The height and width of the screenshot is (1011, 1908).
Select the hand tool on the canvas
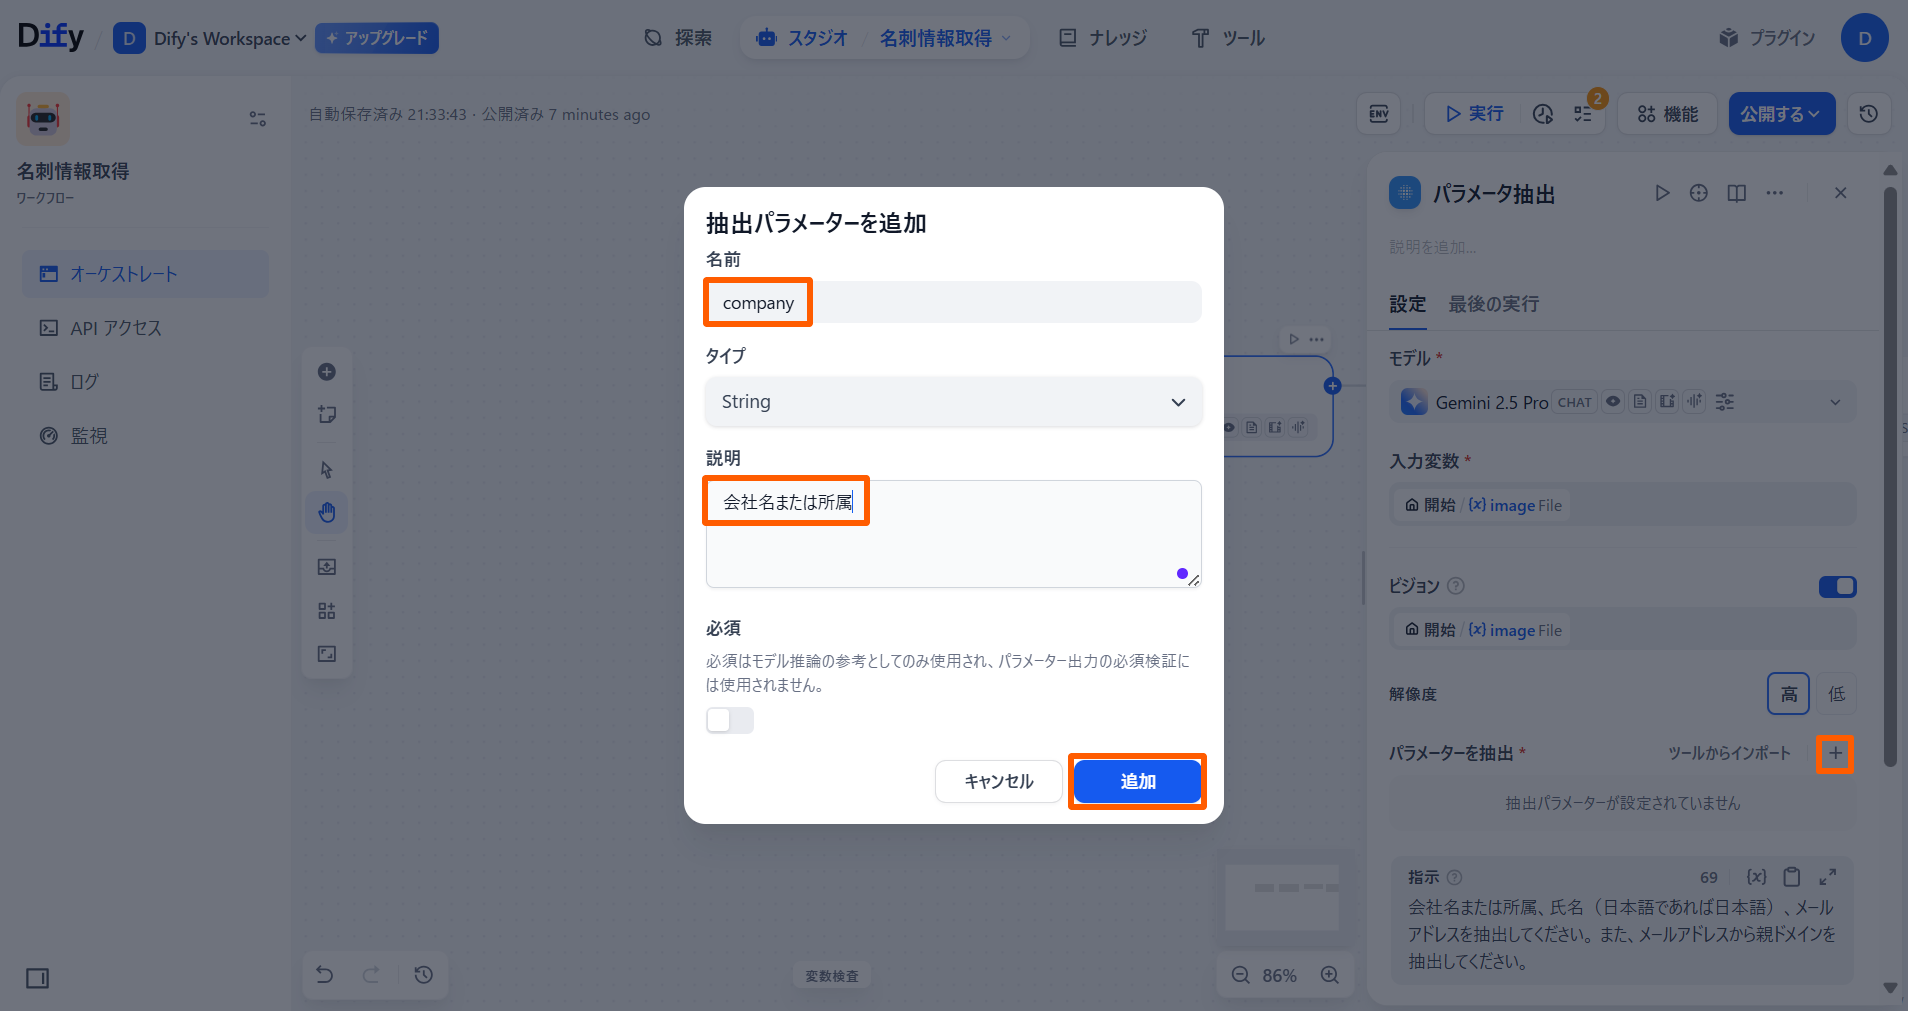click(x=327, y=511)
